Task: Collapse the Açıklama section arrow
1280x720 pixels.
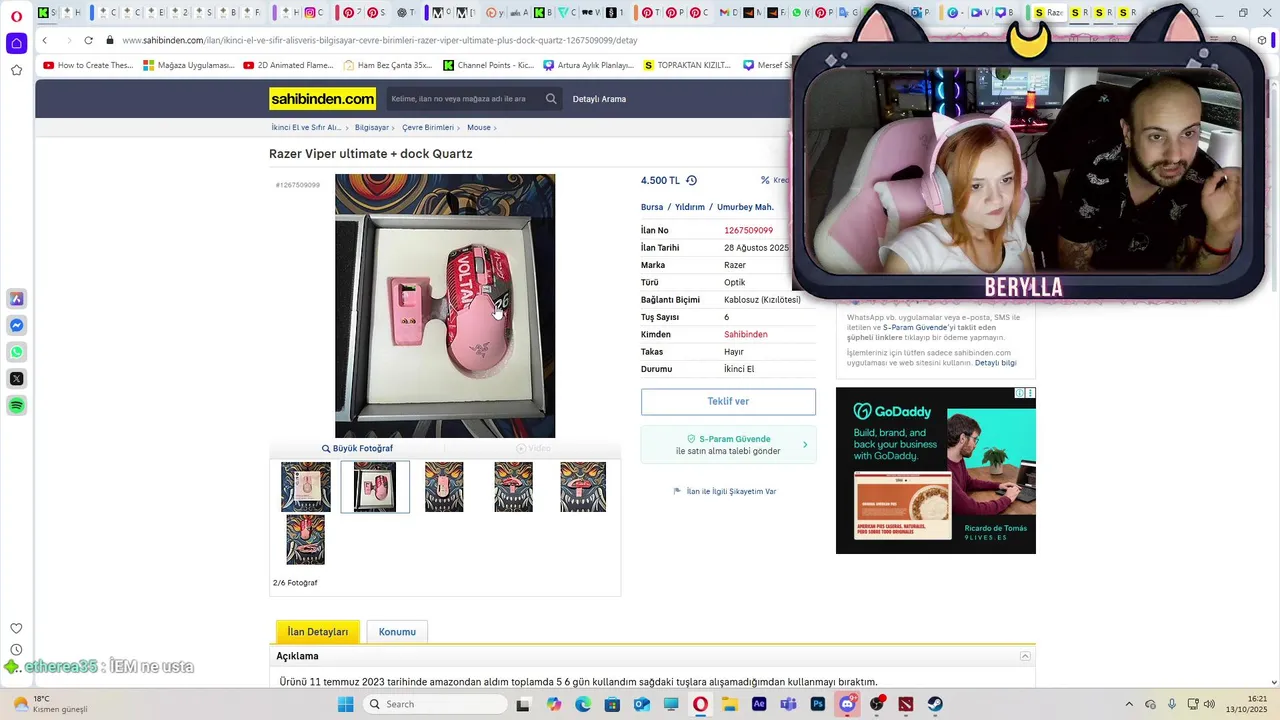Action: [1025, 656]
